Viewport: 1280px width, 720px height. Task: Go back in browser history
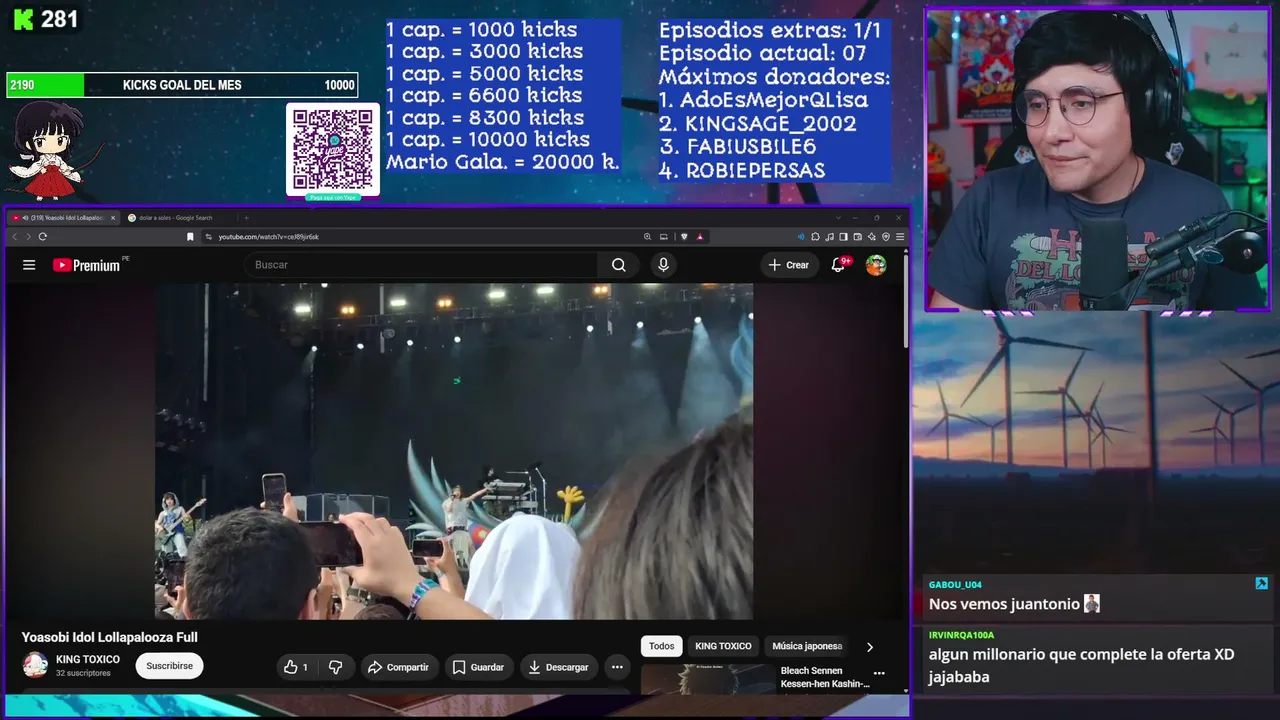coord(14,237)
